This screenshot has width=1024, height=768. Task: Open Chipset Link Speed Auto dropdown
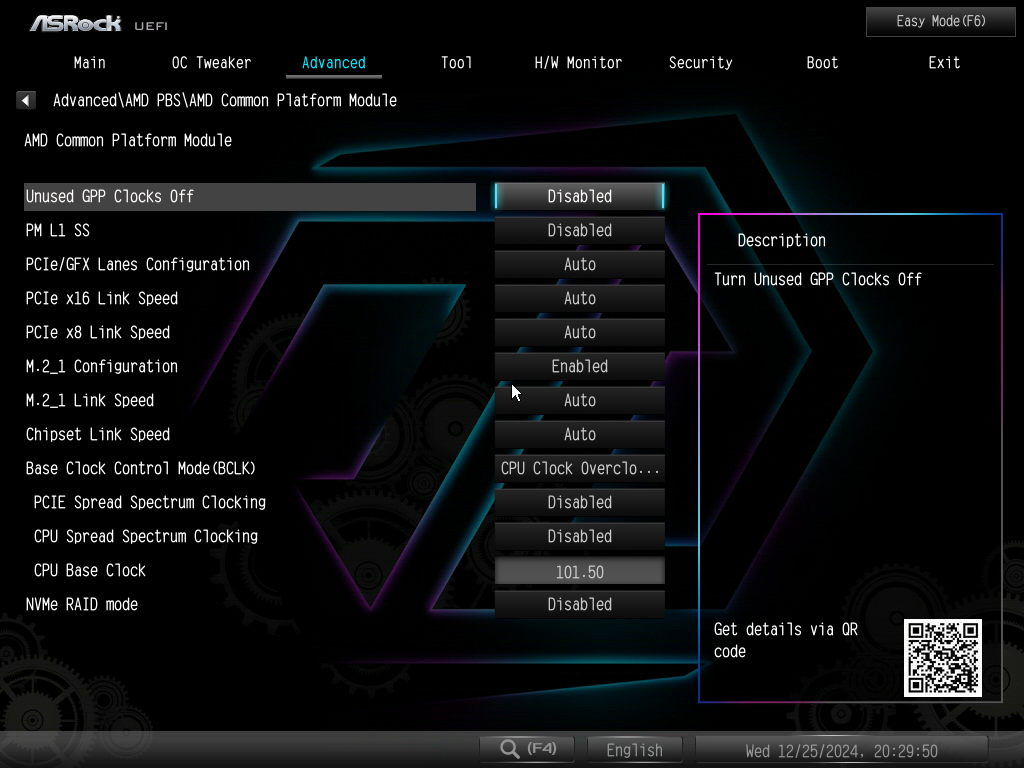click(x=579, y=434)
